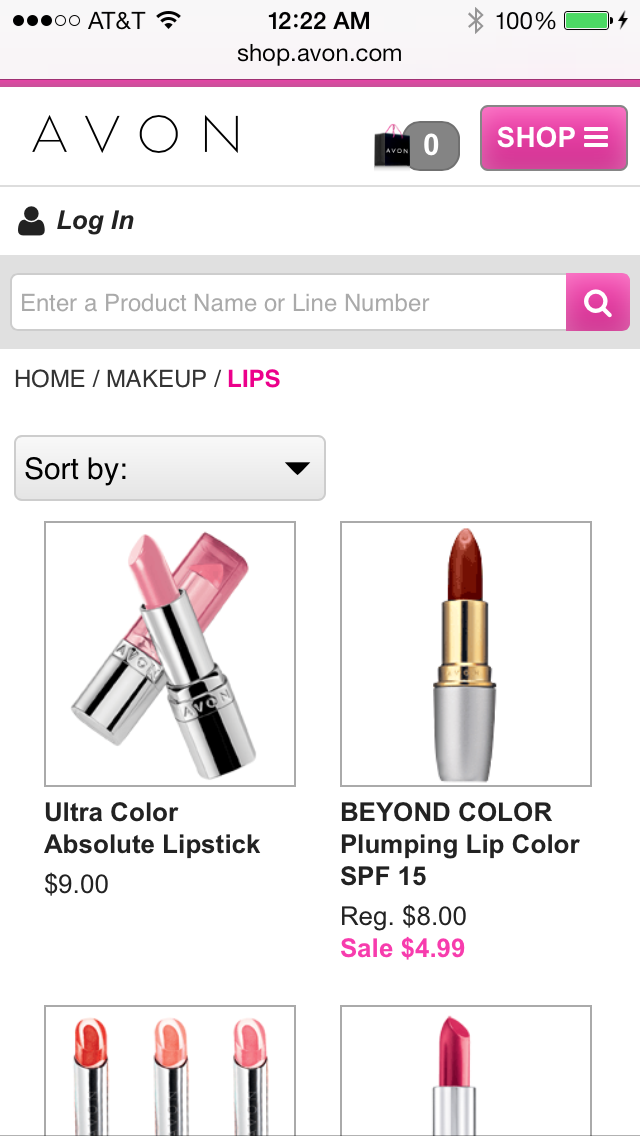The height and width of the screenshot is (1136, 640).
Task: Go to HOME in the breadcrumb
Action: point(49,379)
